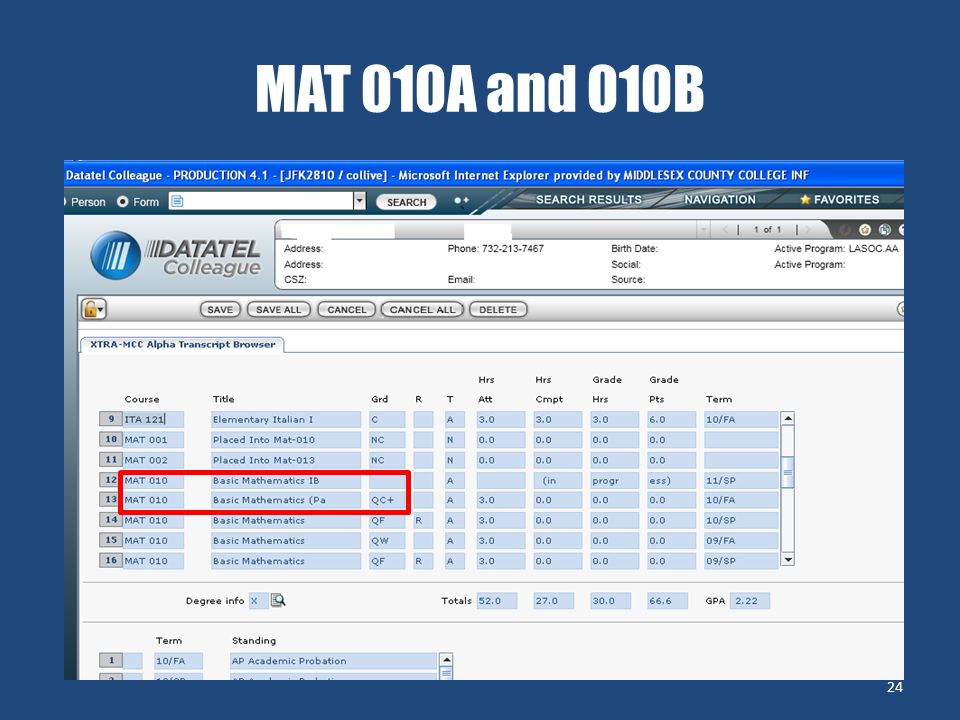The height and width of the screenshot is (720, 960).
Task: Click the ITA 121 course field
Action: point(154,419)
